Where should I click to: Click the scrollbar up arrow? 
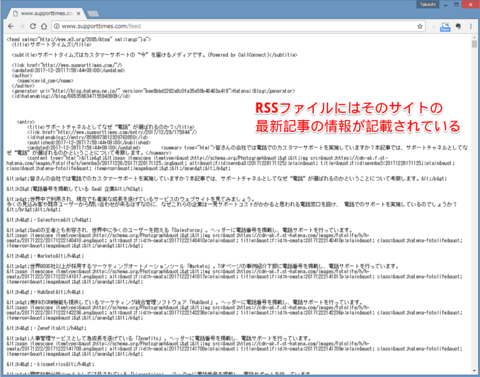coord(474,37)
